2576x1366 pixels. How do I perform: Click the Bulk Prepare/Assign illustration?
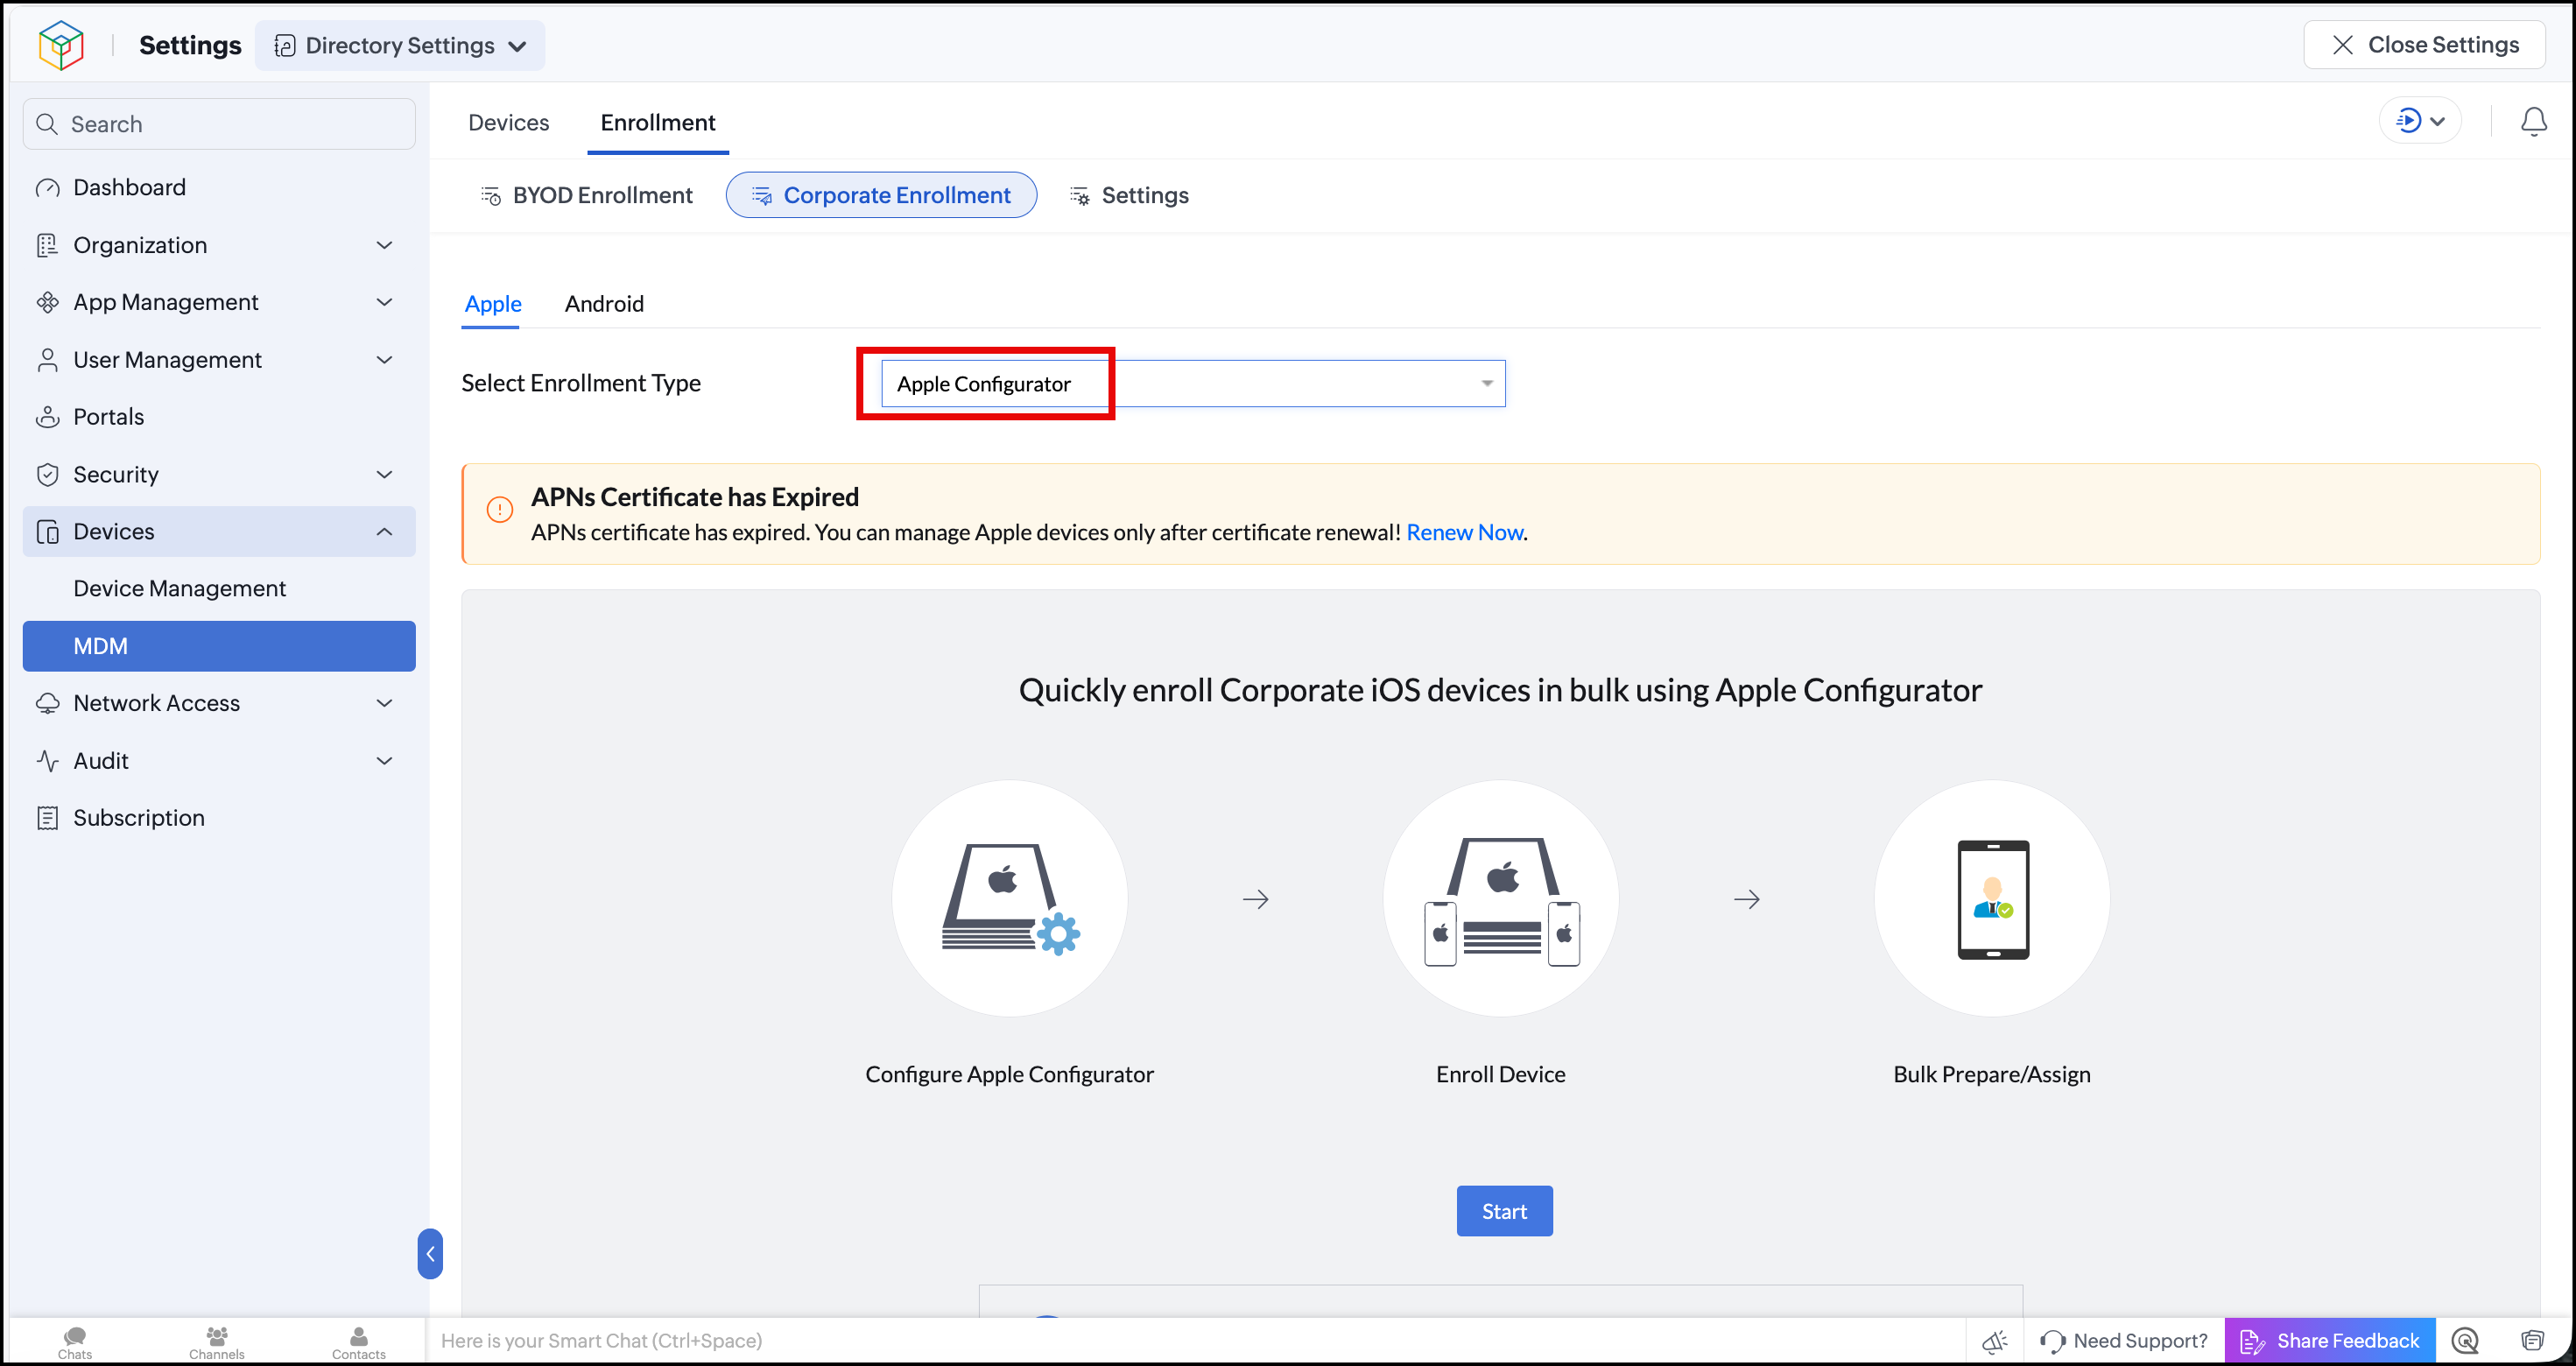pos(1992,898)
